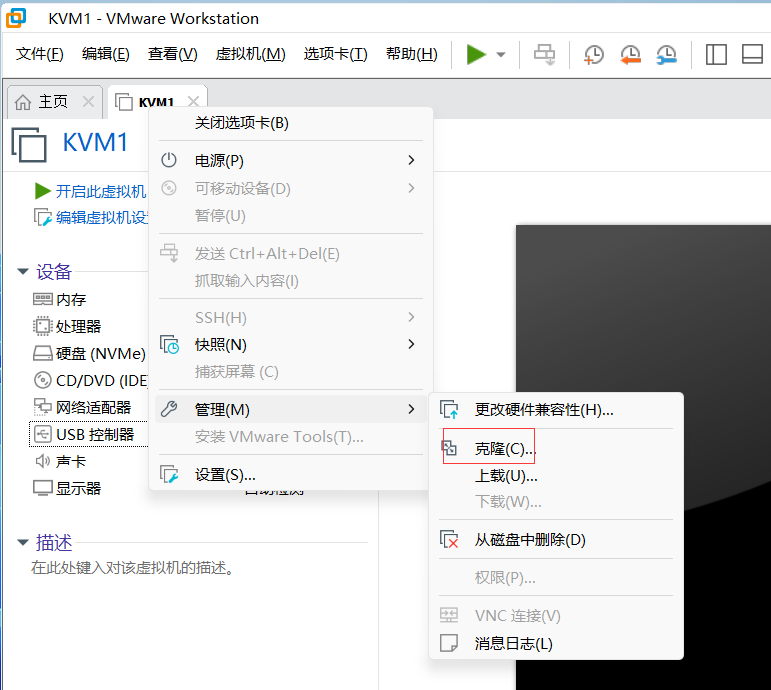Image resolution: width=771 pixels, height=690 pixels.
Task: Click the description text input area
Action: click(132, 568)
